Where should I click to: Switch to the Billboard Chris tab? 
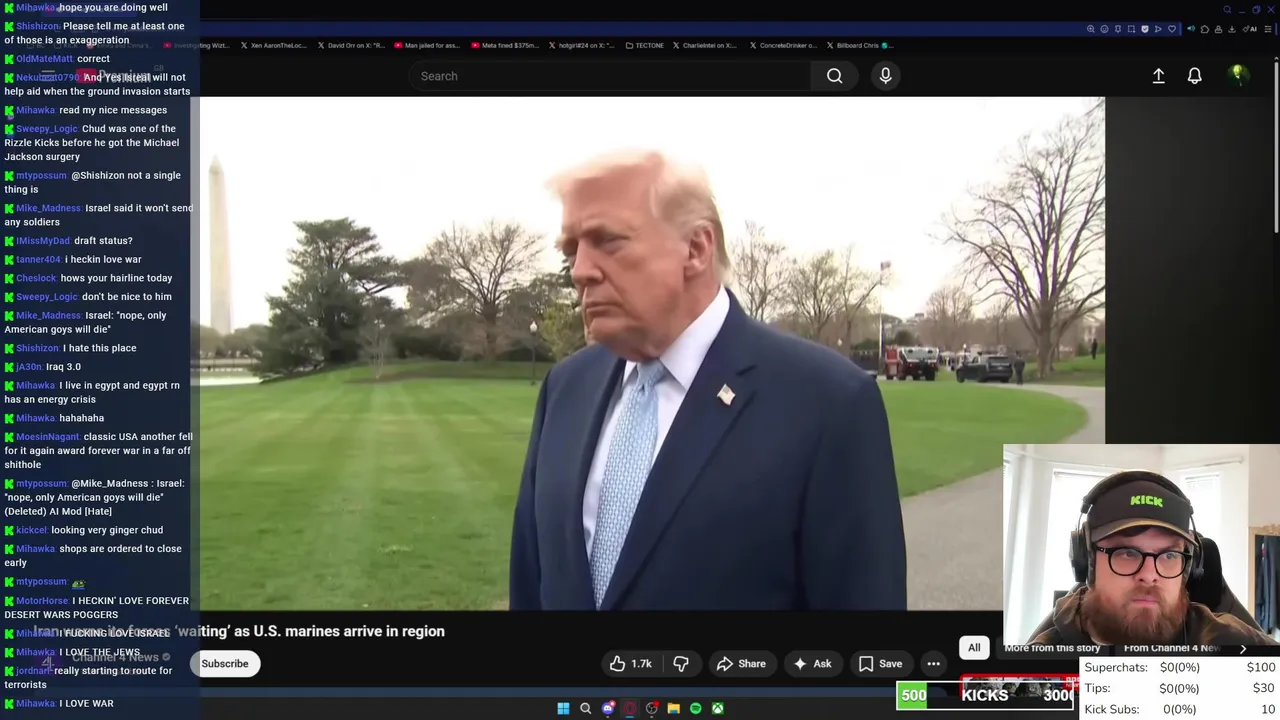(859, 45)
